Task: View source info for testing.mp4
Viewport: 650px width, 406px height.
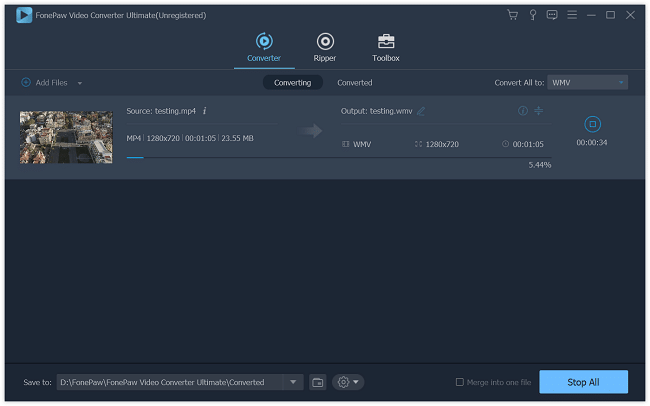Action: point(204,111)
